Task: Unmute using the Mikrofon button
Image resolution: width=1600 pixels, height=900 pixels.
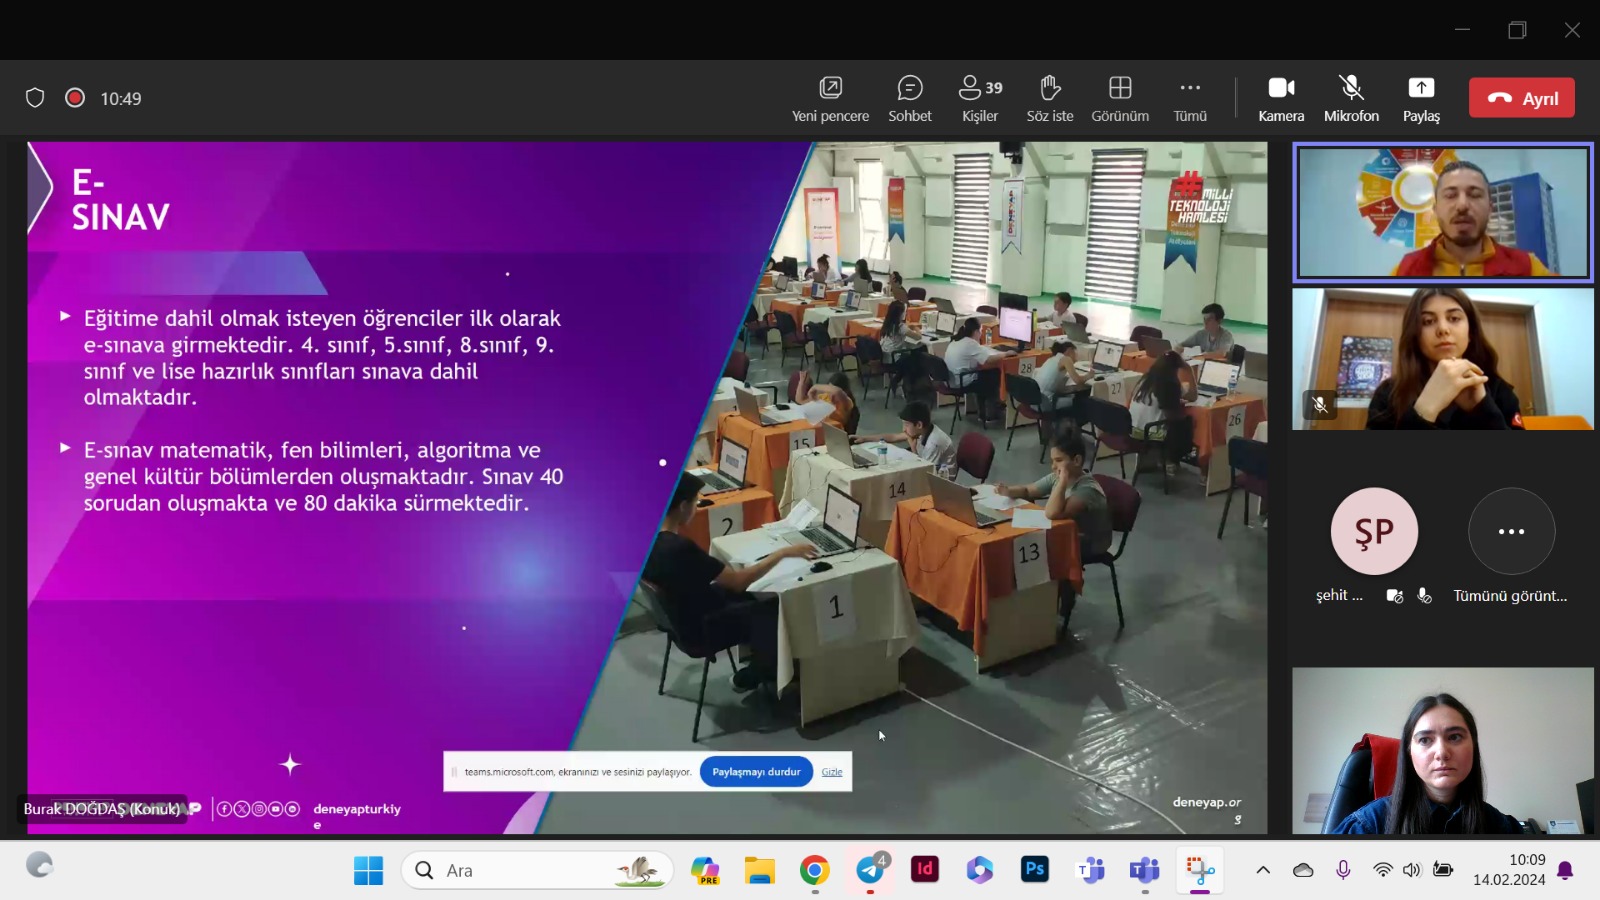Action: tap(1351, 98)
